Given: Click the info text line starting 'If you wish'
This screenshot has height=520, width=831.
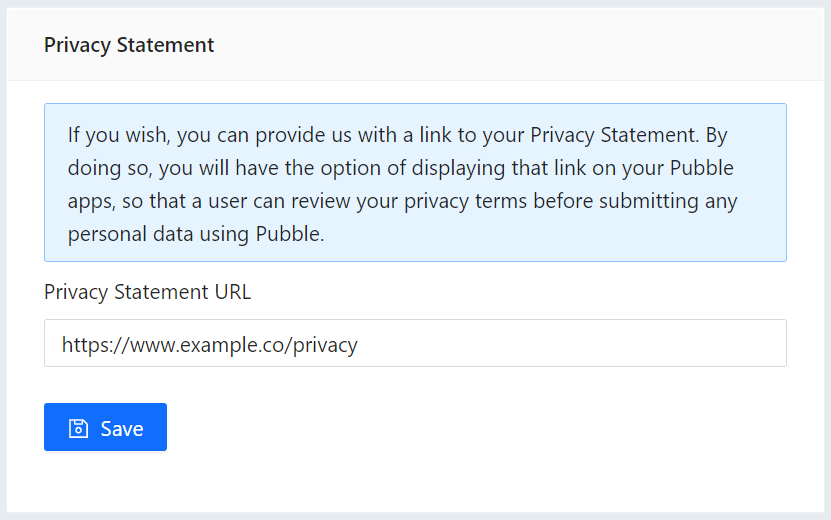Looking at the screenshot, I should pos(300,134).
